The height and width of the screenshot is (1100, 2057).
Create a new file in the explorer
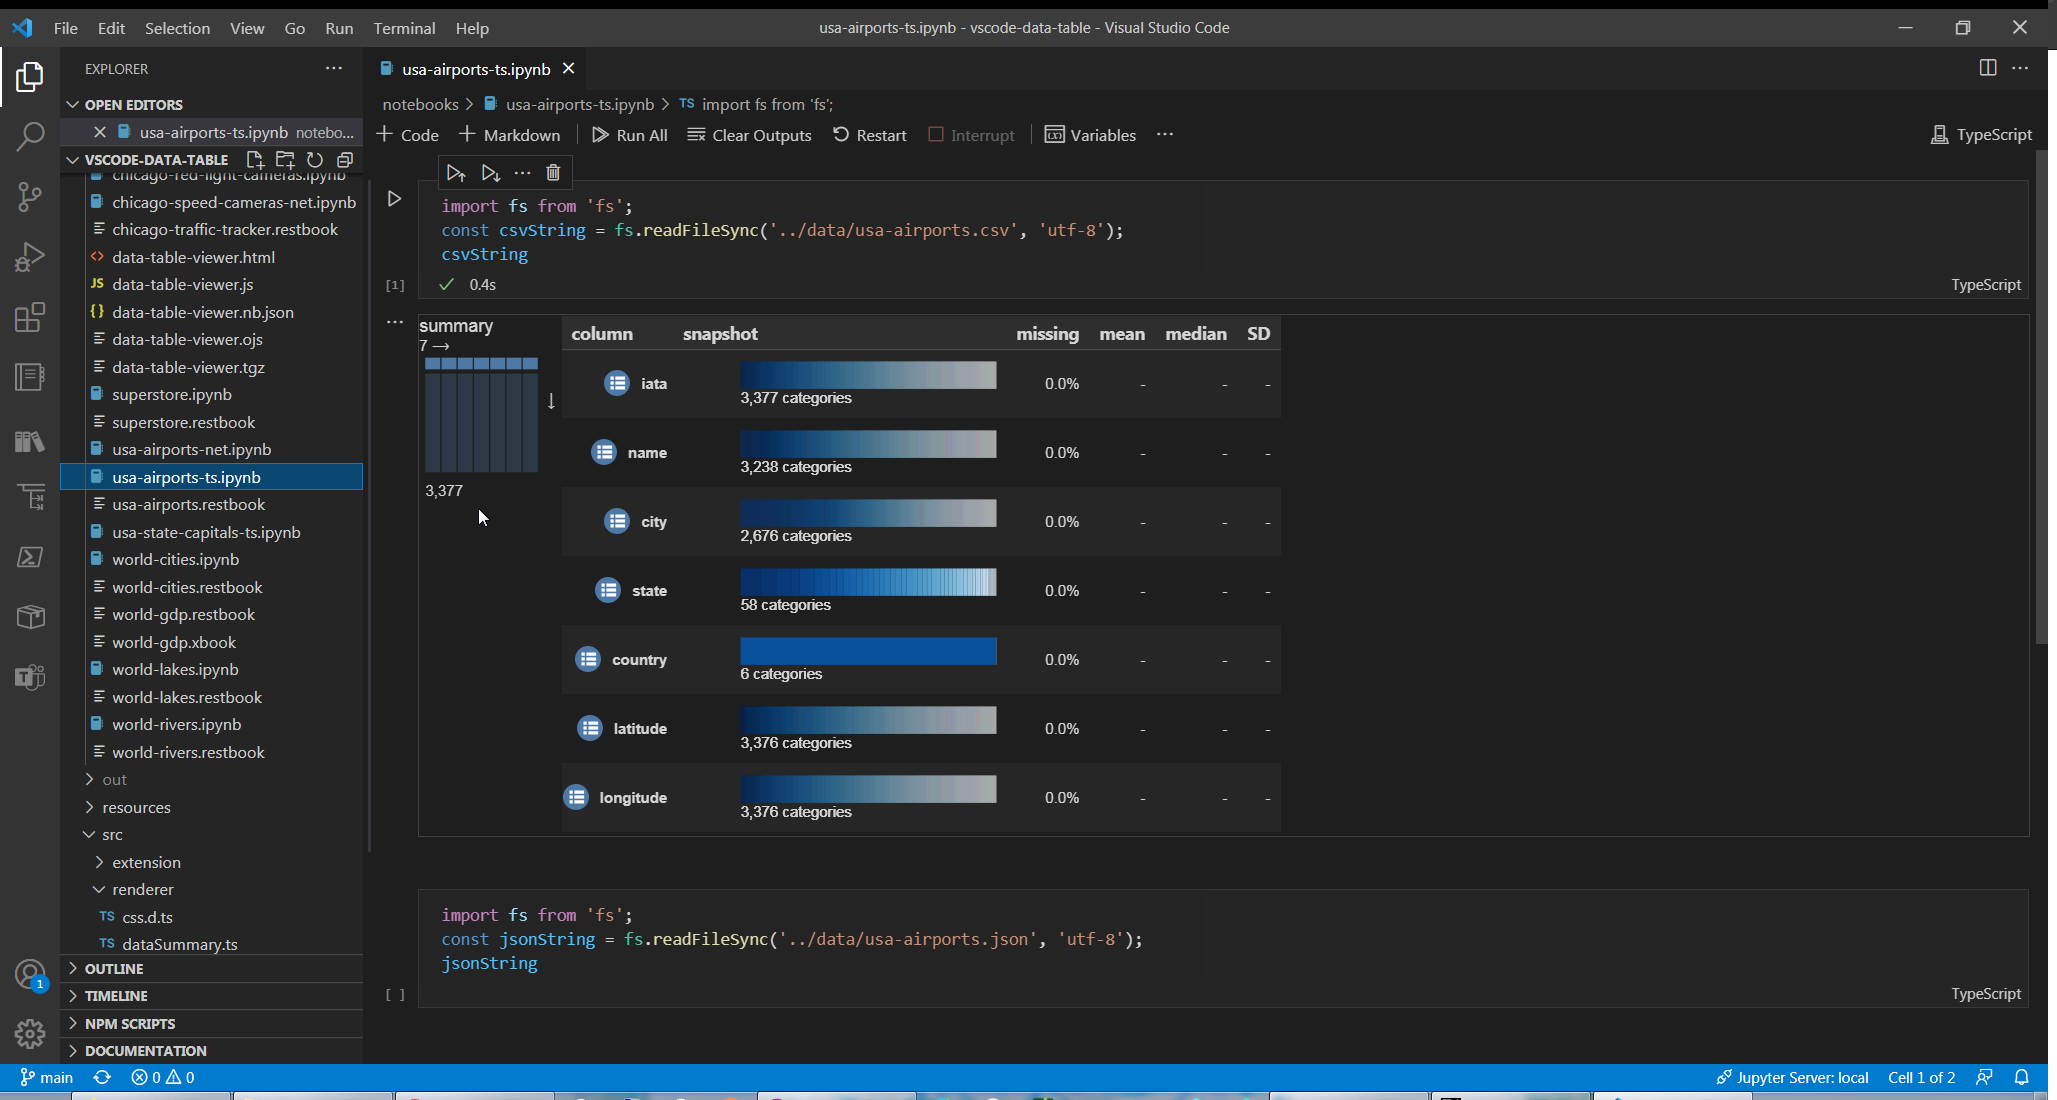point(255,159)
